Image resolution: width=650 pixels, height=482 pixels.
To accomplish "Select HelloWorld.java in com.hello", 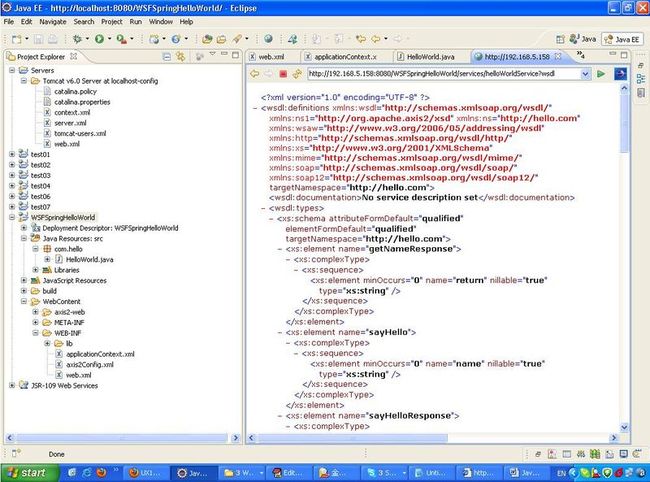I will (90, 259).
